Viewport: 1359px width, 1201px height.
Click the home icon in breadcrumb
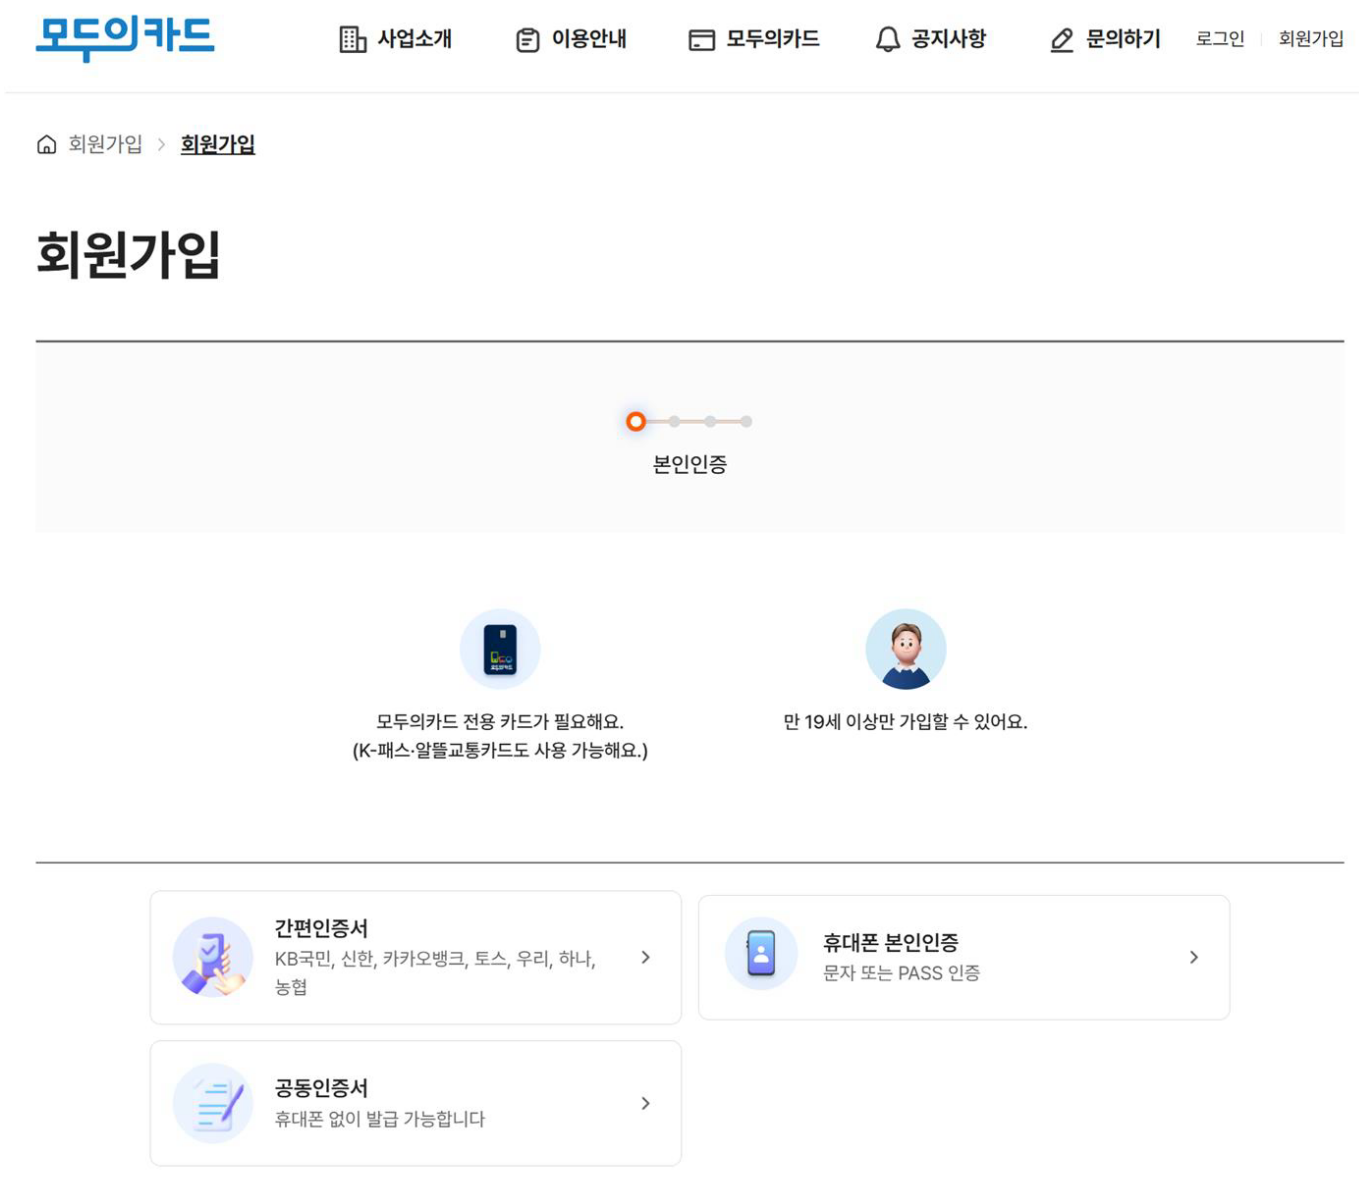pos(46,145)
